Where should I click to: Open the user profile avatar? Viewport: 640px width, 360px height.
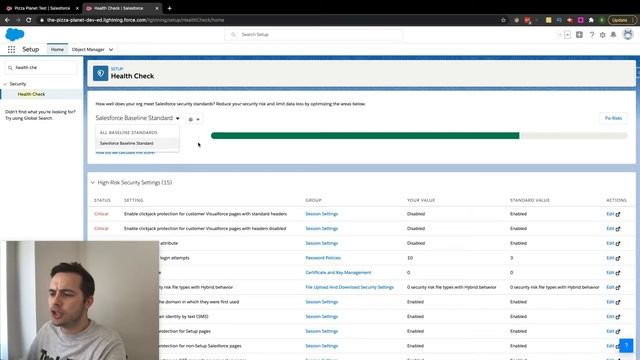628,35
